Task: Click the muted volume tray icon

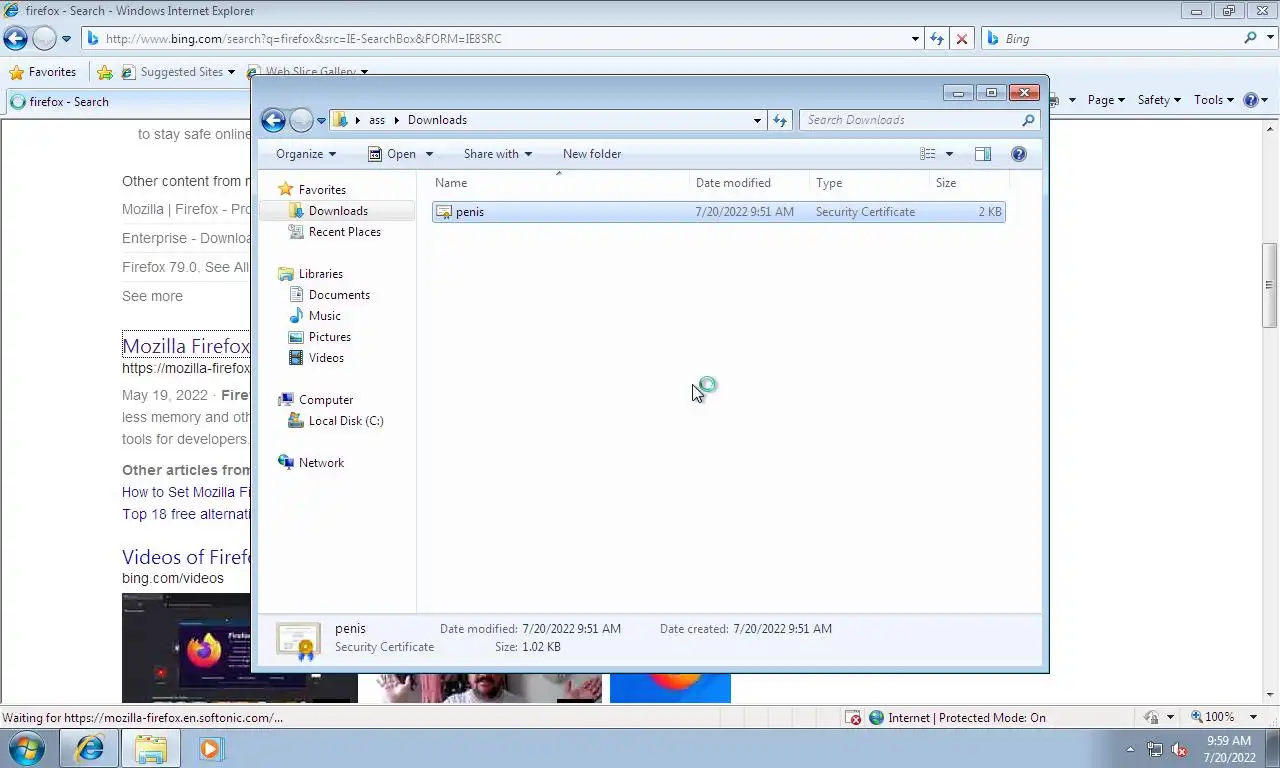Action: coord(1179,749)
